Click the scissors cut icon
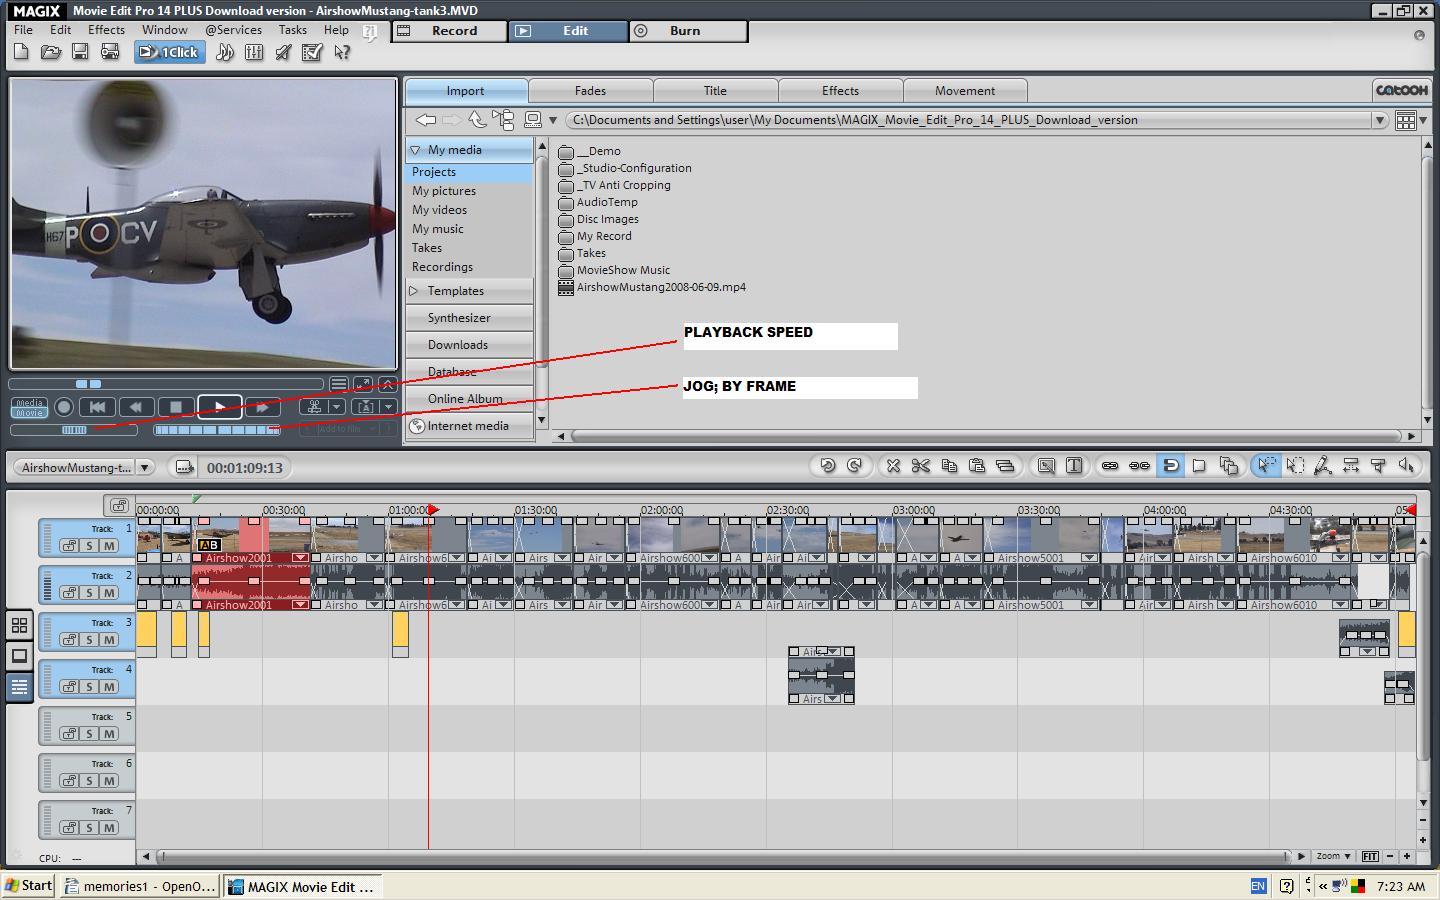This screenshot has height=900, width=1440. [921, 466]
